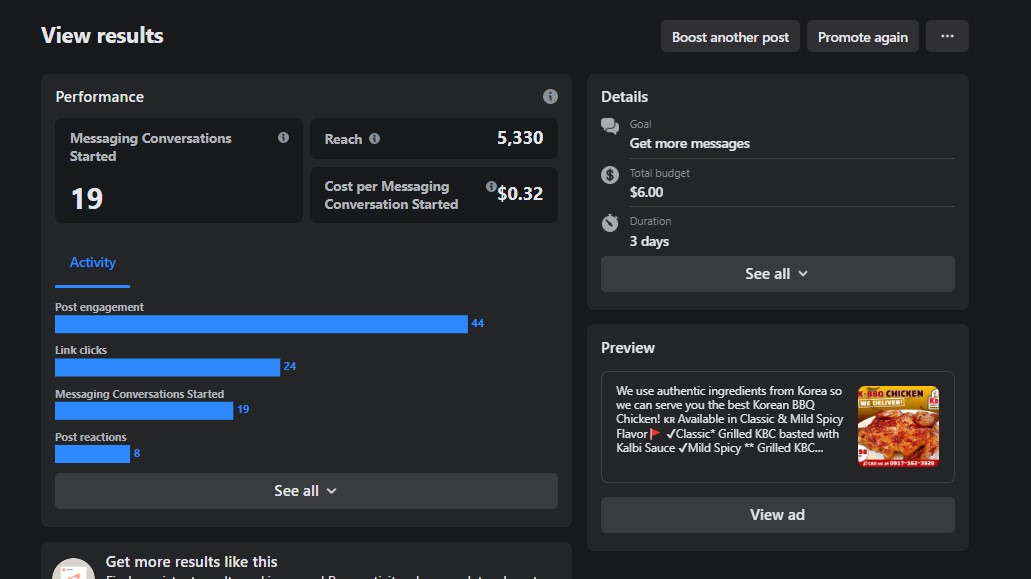Click the Messaging Conversations Started activity bar
Image resolution: width=1031 pixels, height=579 pixels.
(x=144, y=410)
